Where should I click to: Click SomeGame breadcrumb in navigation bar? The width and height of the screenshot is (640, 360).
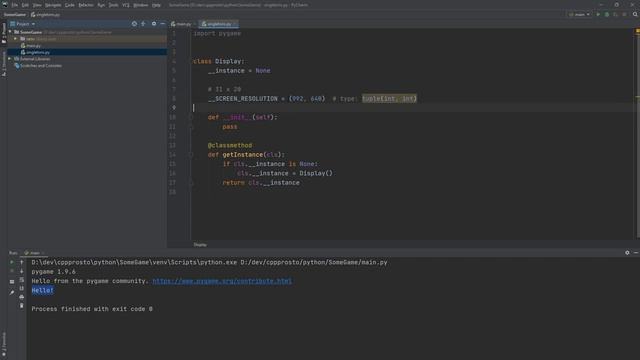pyautogui.click(x=15, y=15)
